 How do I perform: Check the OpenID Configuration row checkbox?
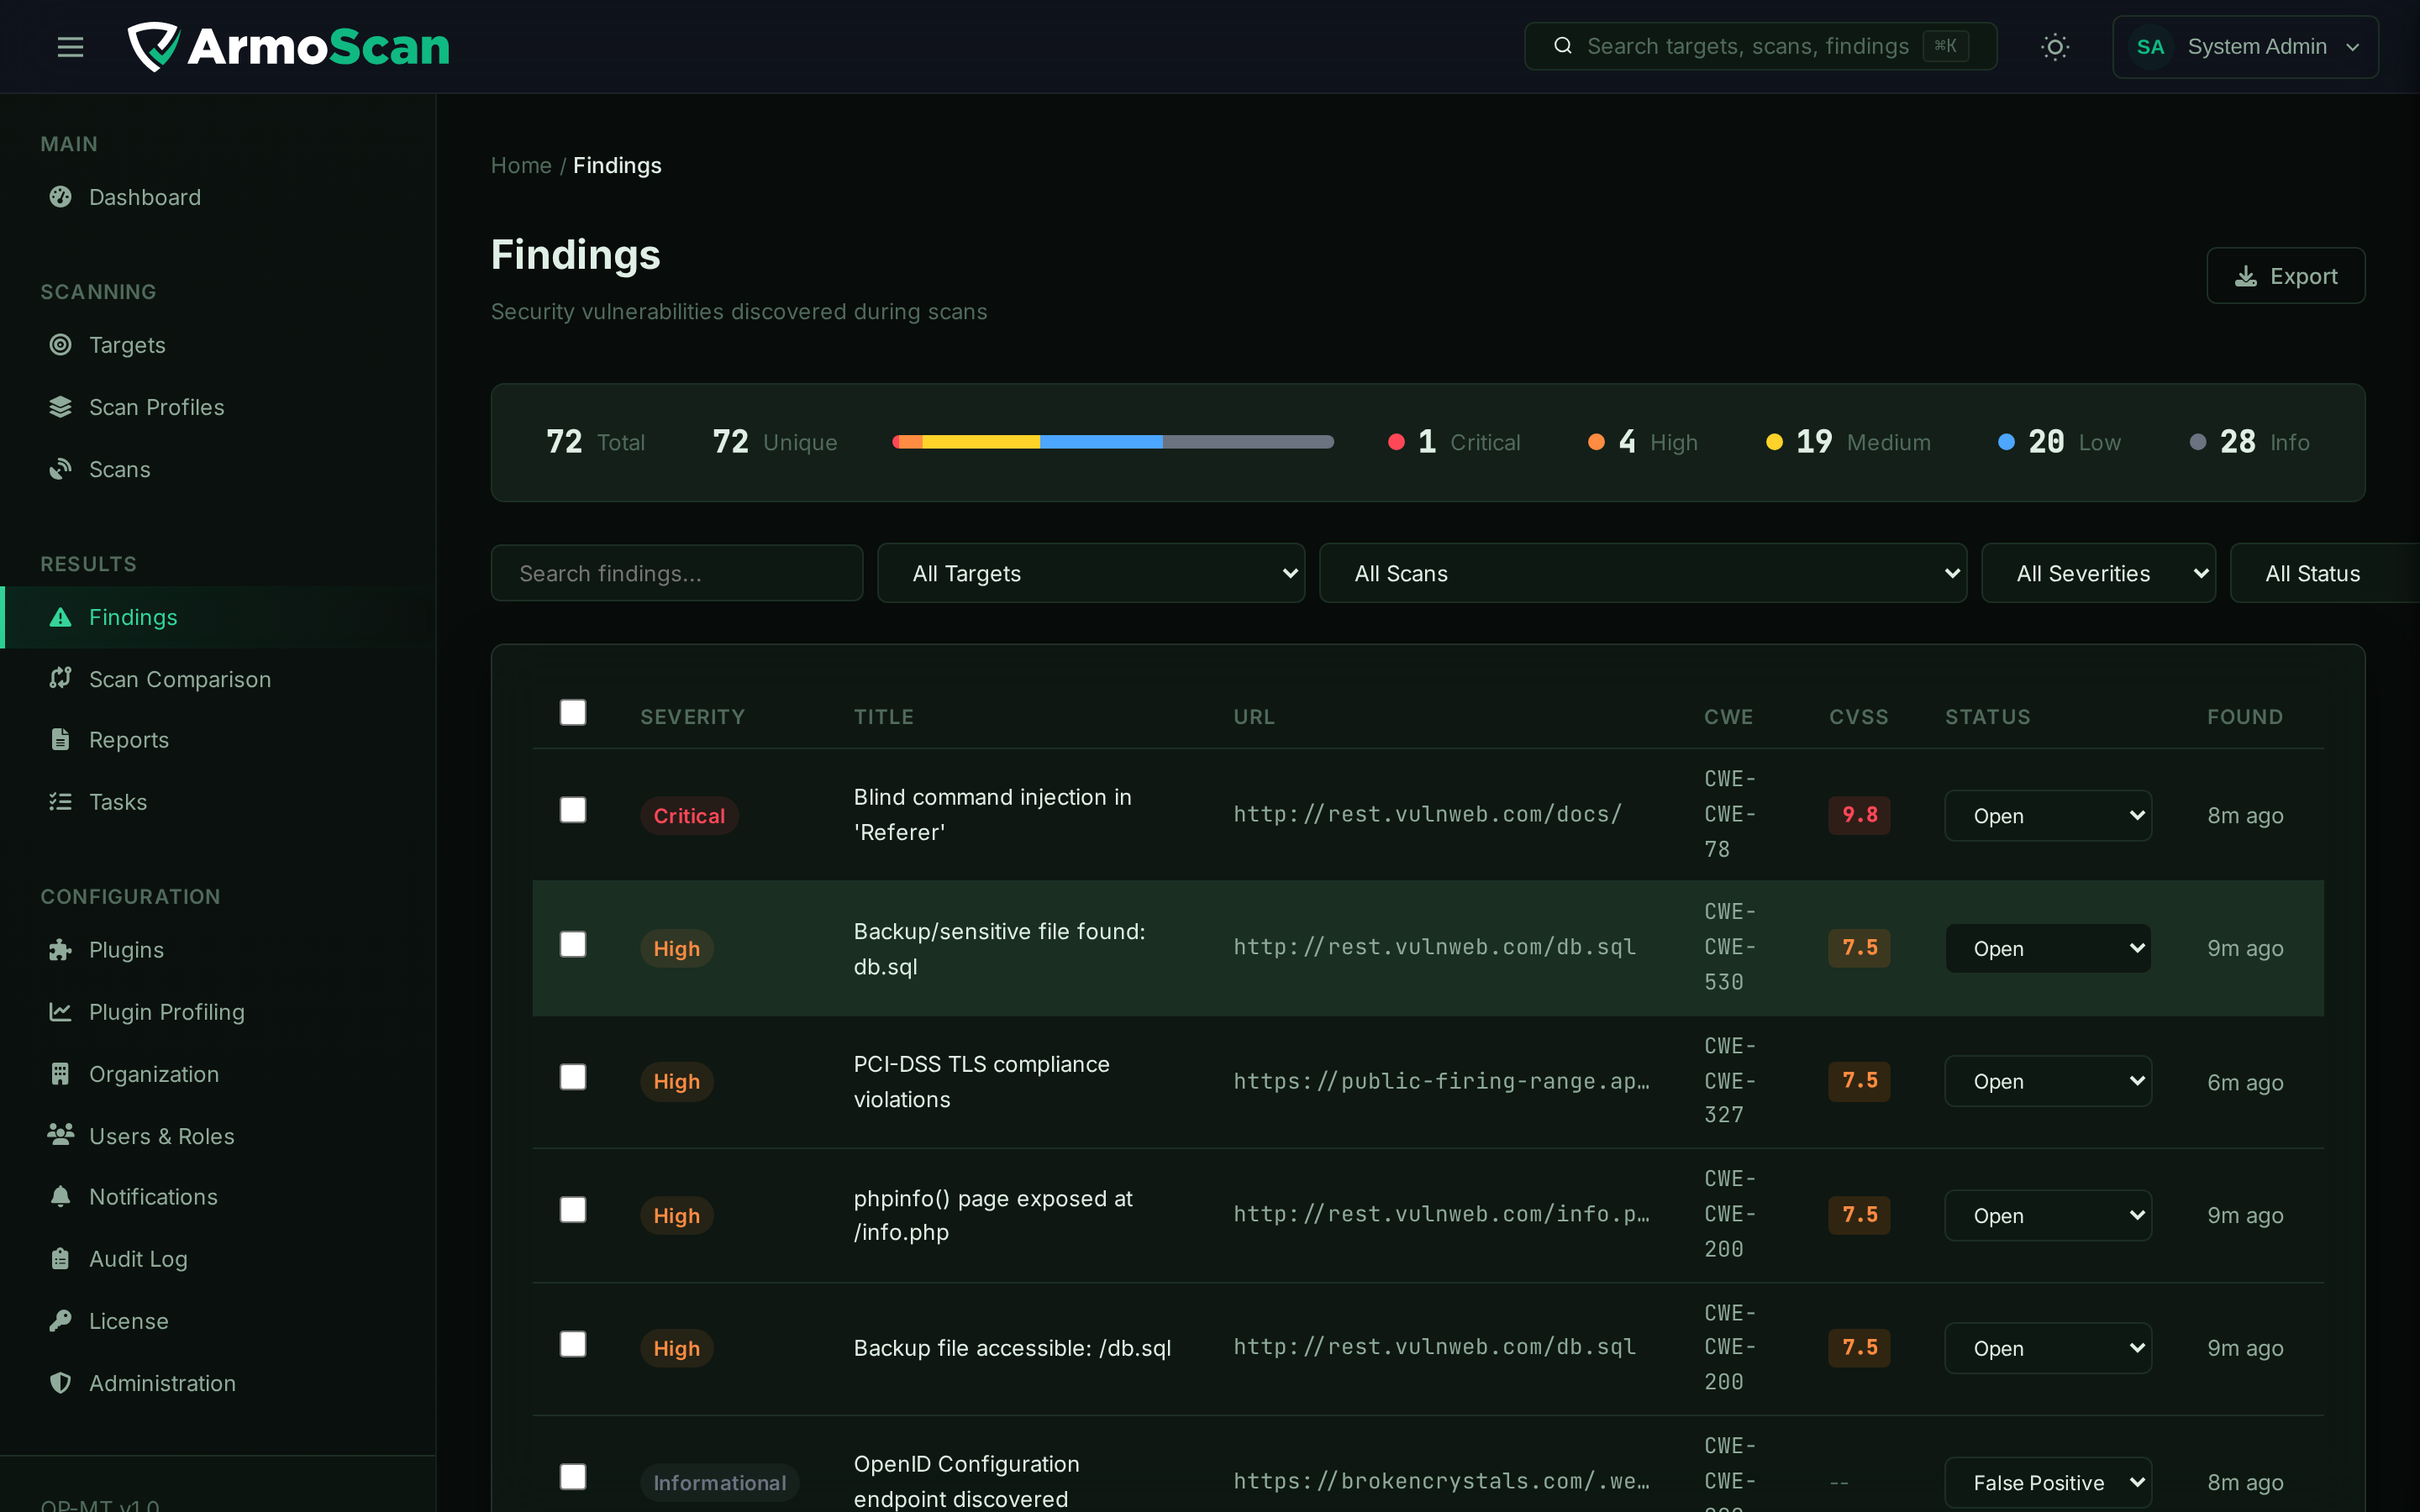tap(573, 1477)
